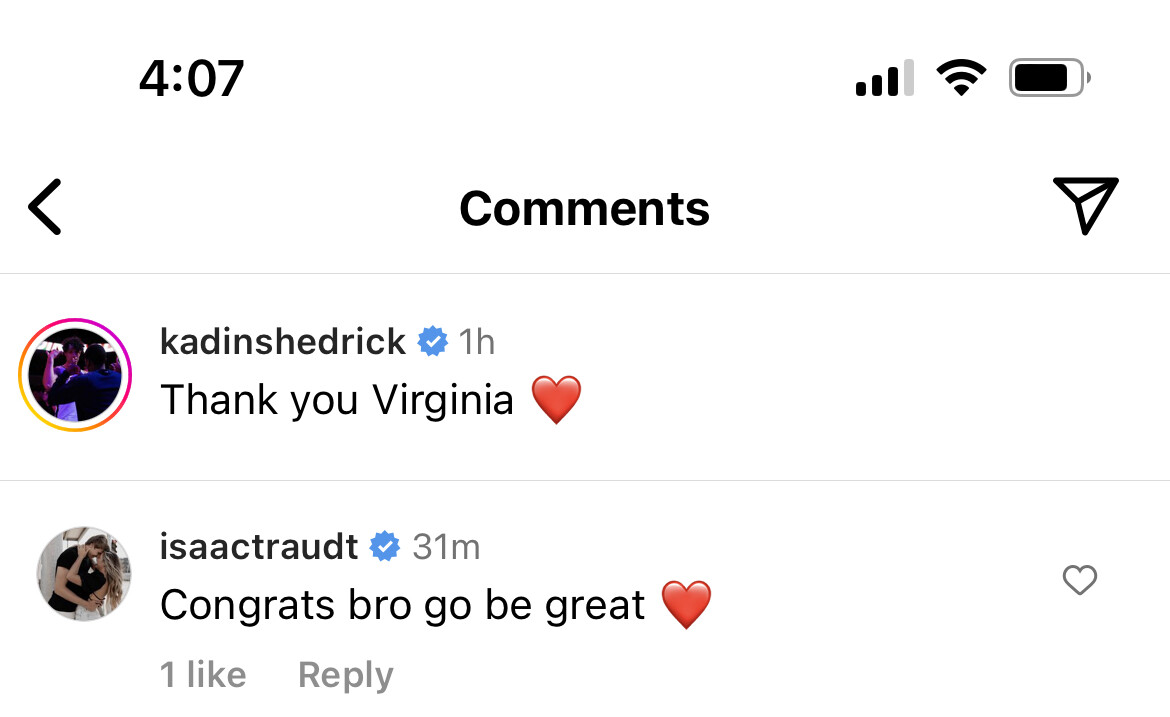Tap the 1h timestamp on kadinshedrick's post
The image size is (1170, 717).
(477, 342)
